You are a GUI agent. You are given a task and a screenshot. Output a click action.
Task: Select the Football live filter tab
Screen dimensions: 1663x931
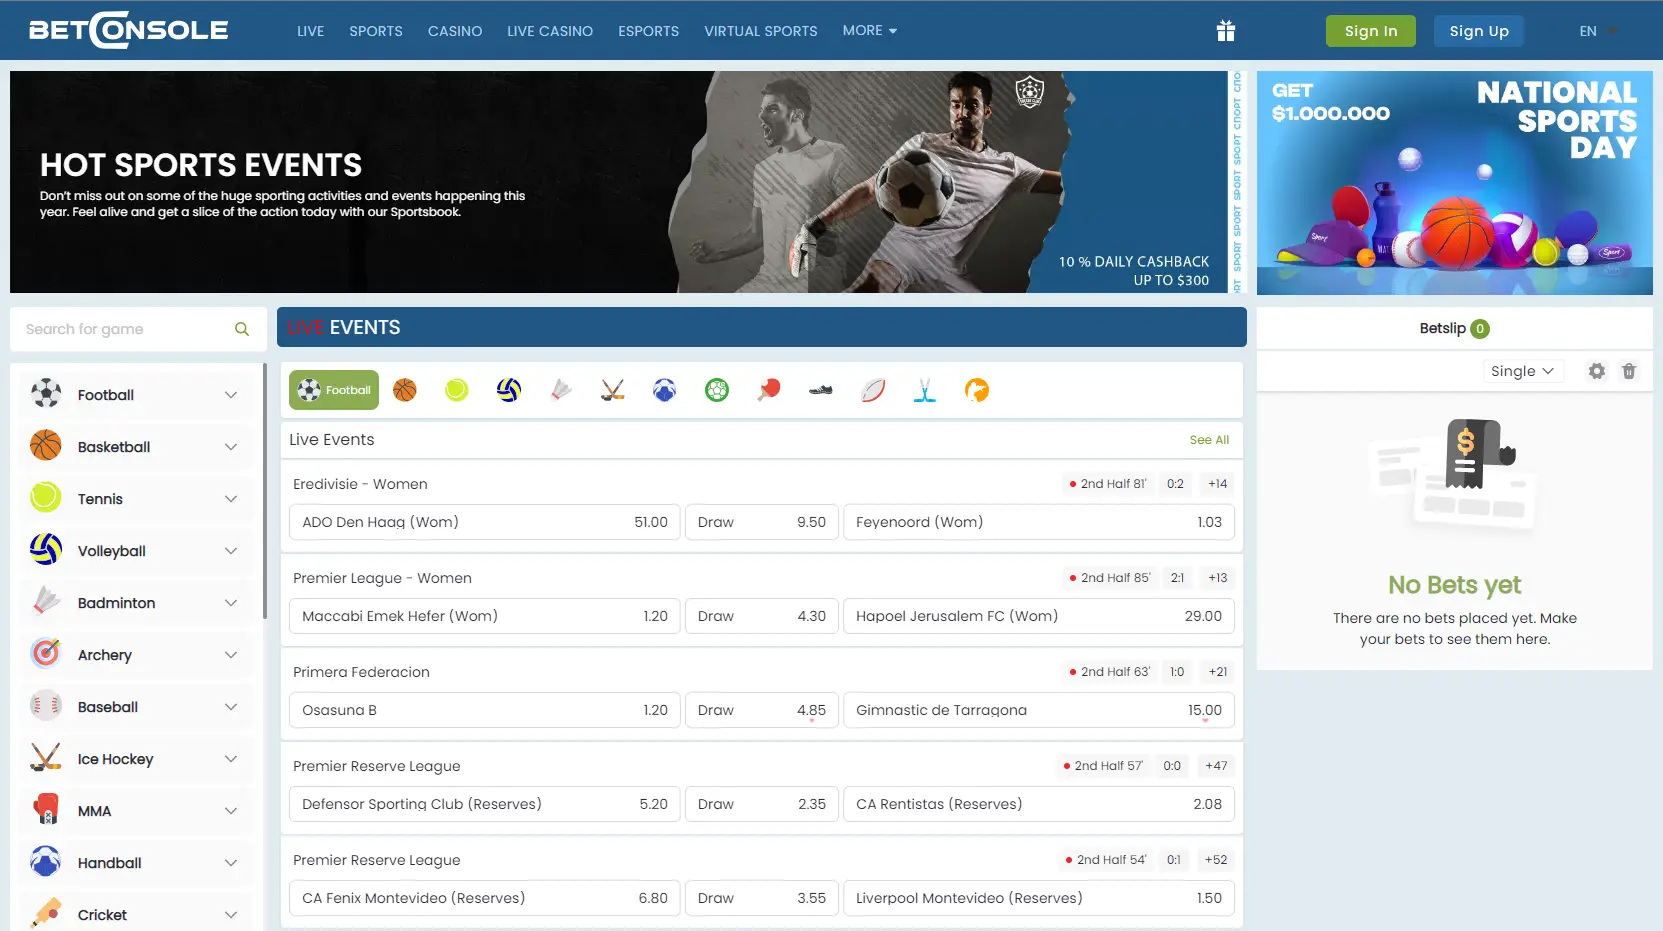(334, 390)
